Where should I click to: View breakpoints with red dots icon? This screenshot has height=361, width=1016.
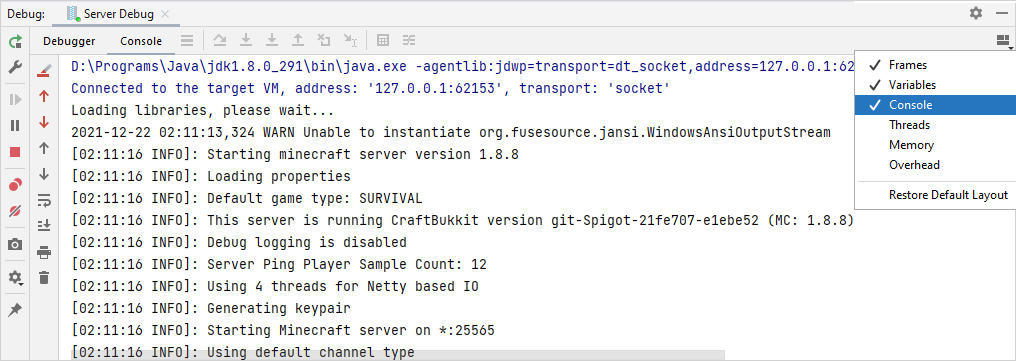16,185
